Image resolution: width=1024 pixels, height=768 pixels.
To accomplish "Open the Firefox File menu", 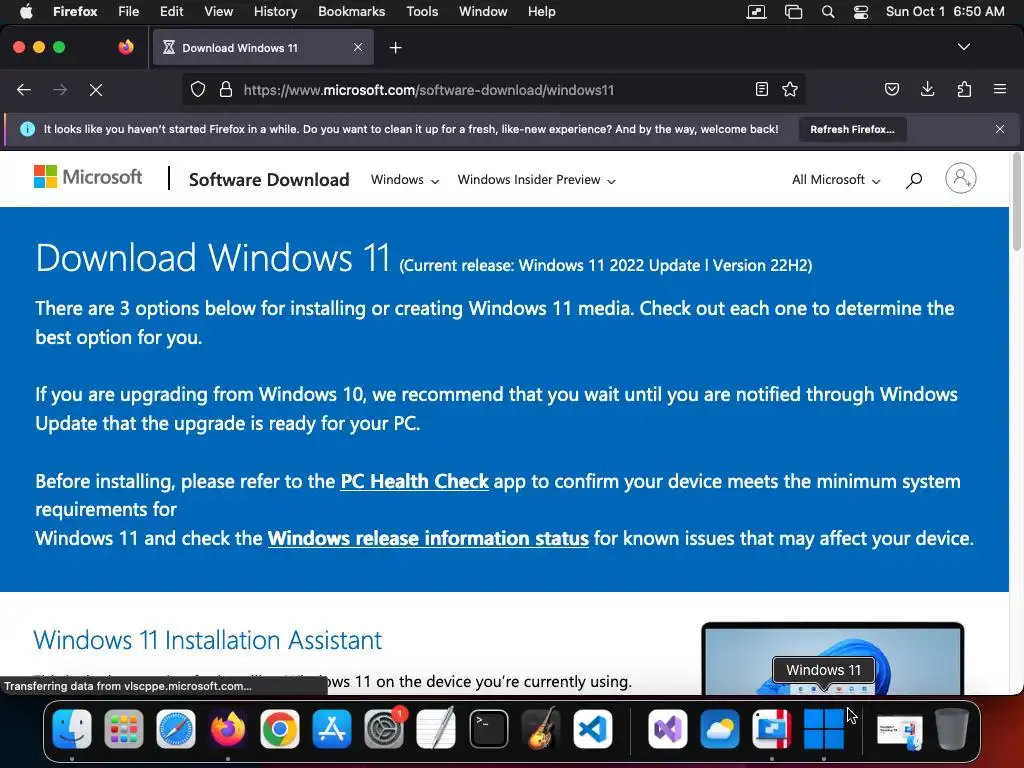I will pos(128,12).
